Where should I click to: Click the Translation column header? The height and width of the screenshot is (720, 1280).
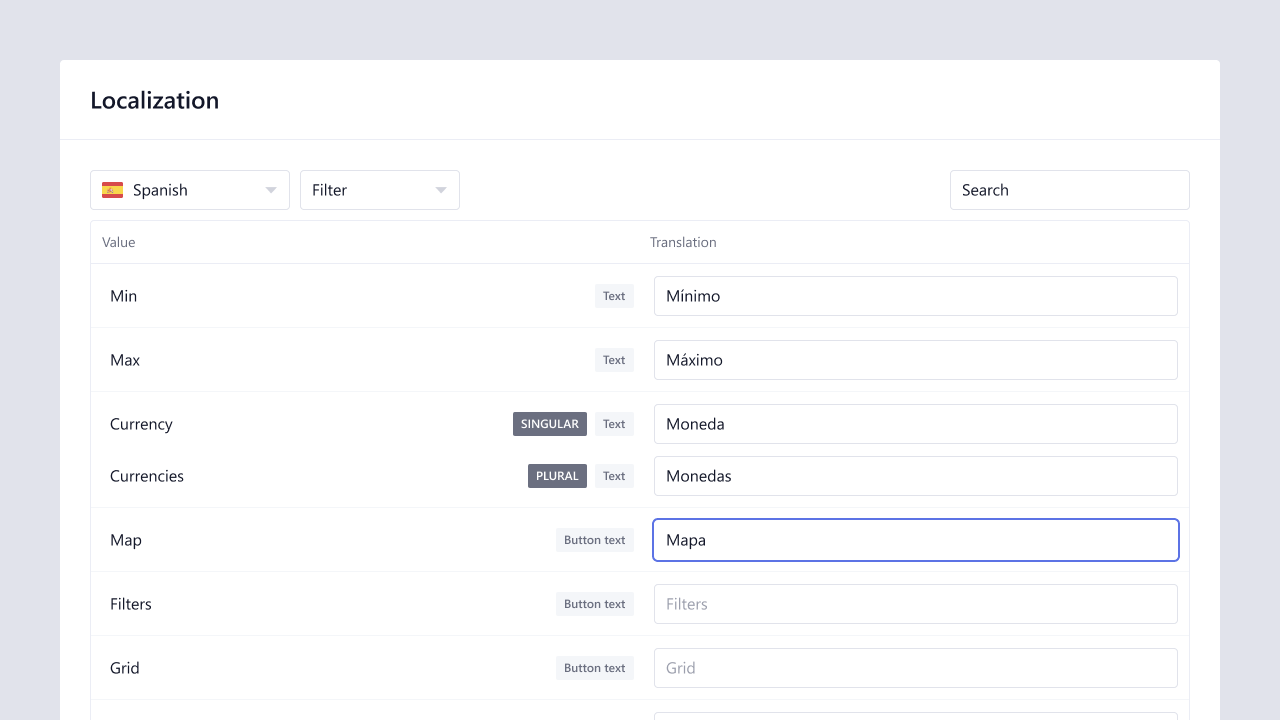point(683,242)
